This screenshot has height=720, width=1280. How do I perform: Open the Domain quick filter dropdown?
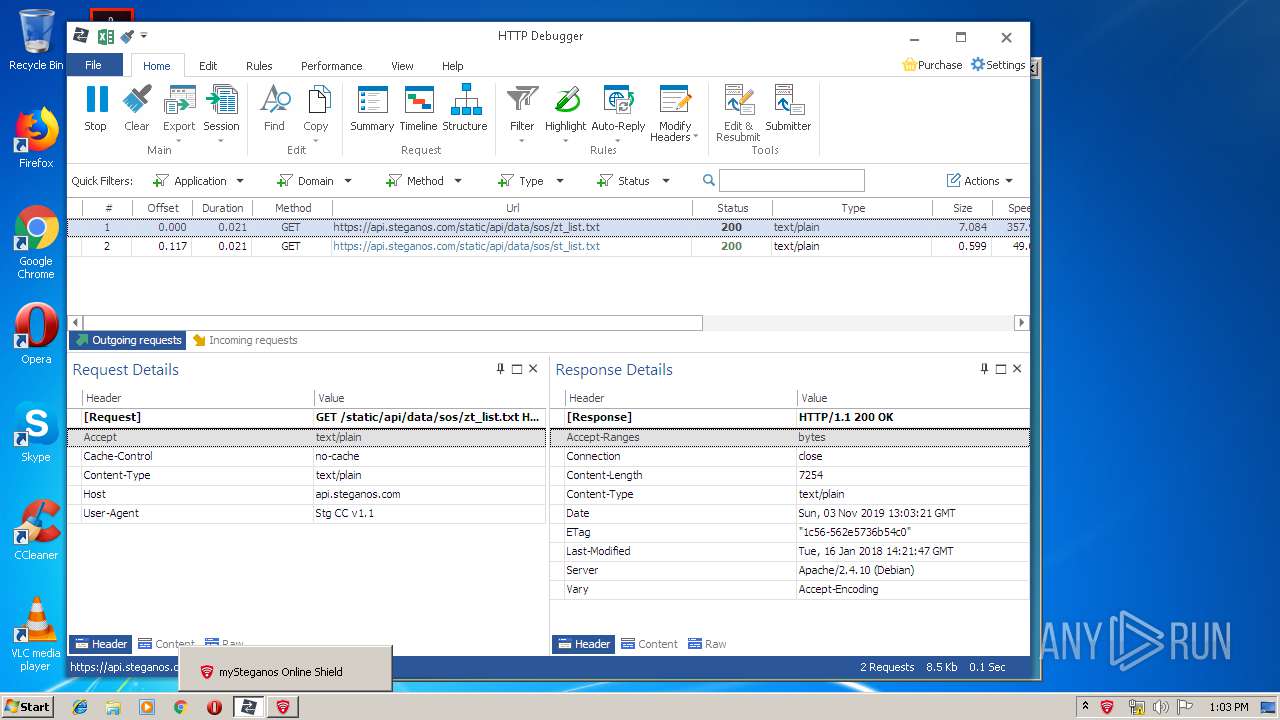point(314,181)
